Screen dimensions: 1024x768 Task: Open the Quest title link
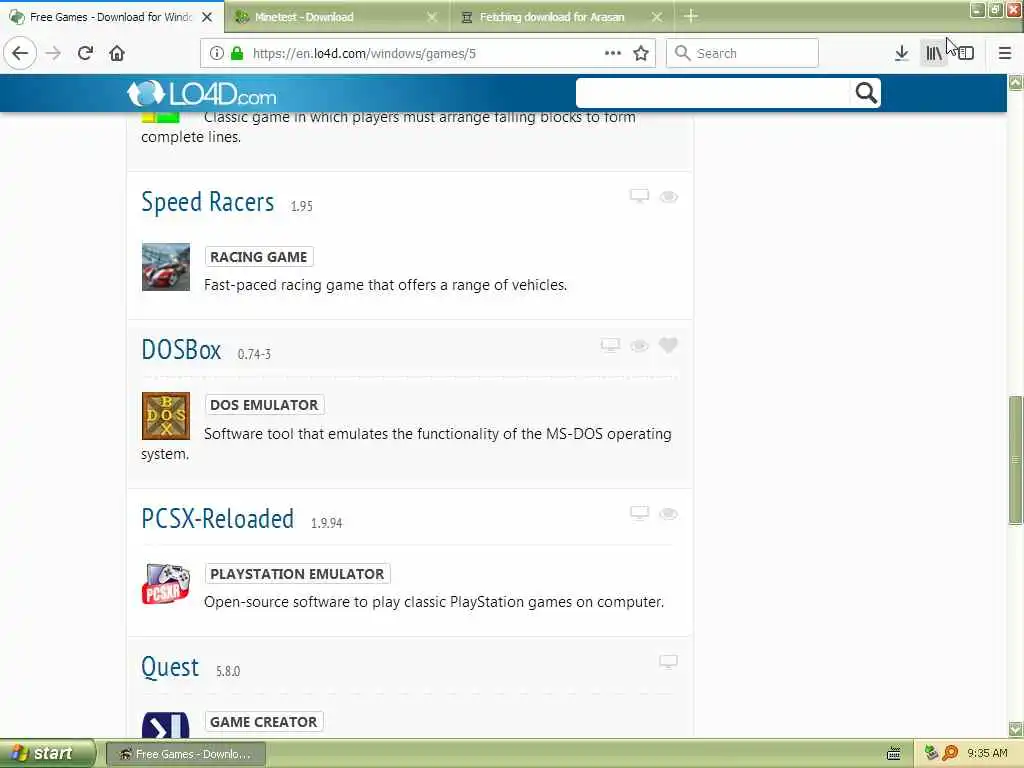170,667
